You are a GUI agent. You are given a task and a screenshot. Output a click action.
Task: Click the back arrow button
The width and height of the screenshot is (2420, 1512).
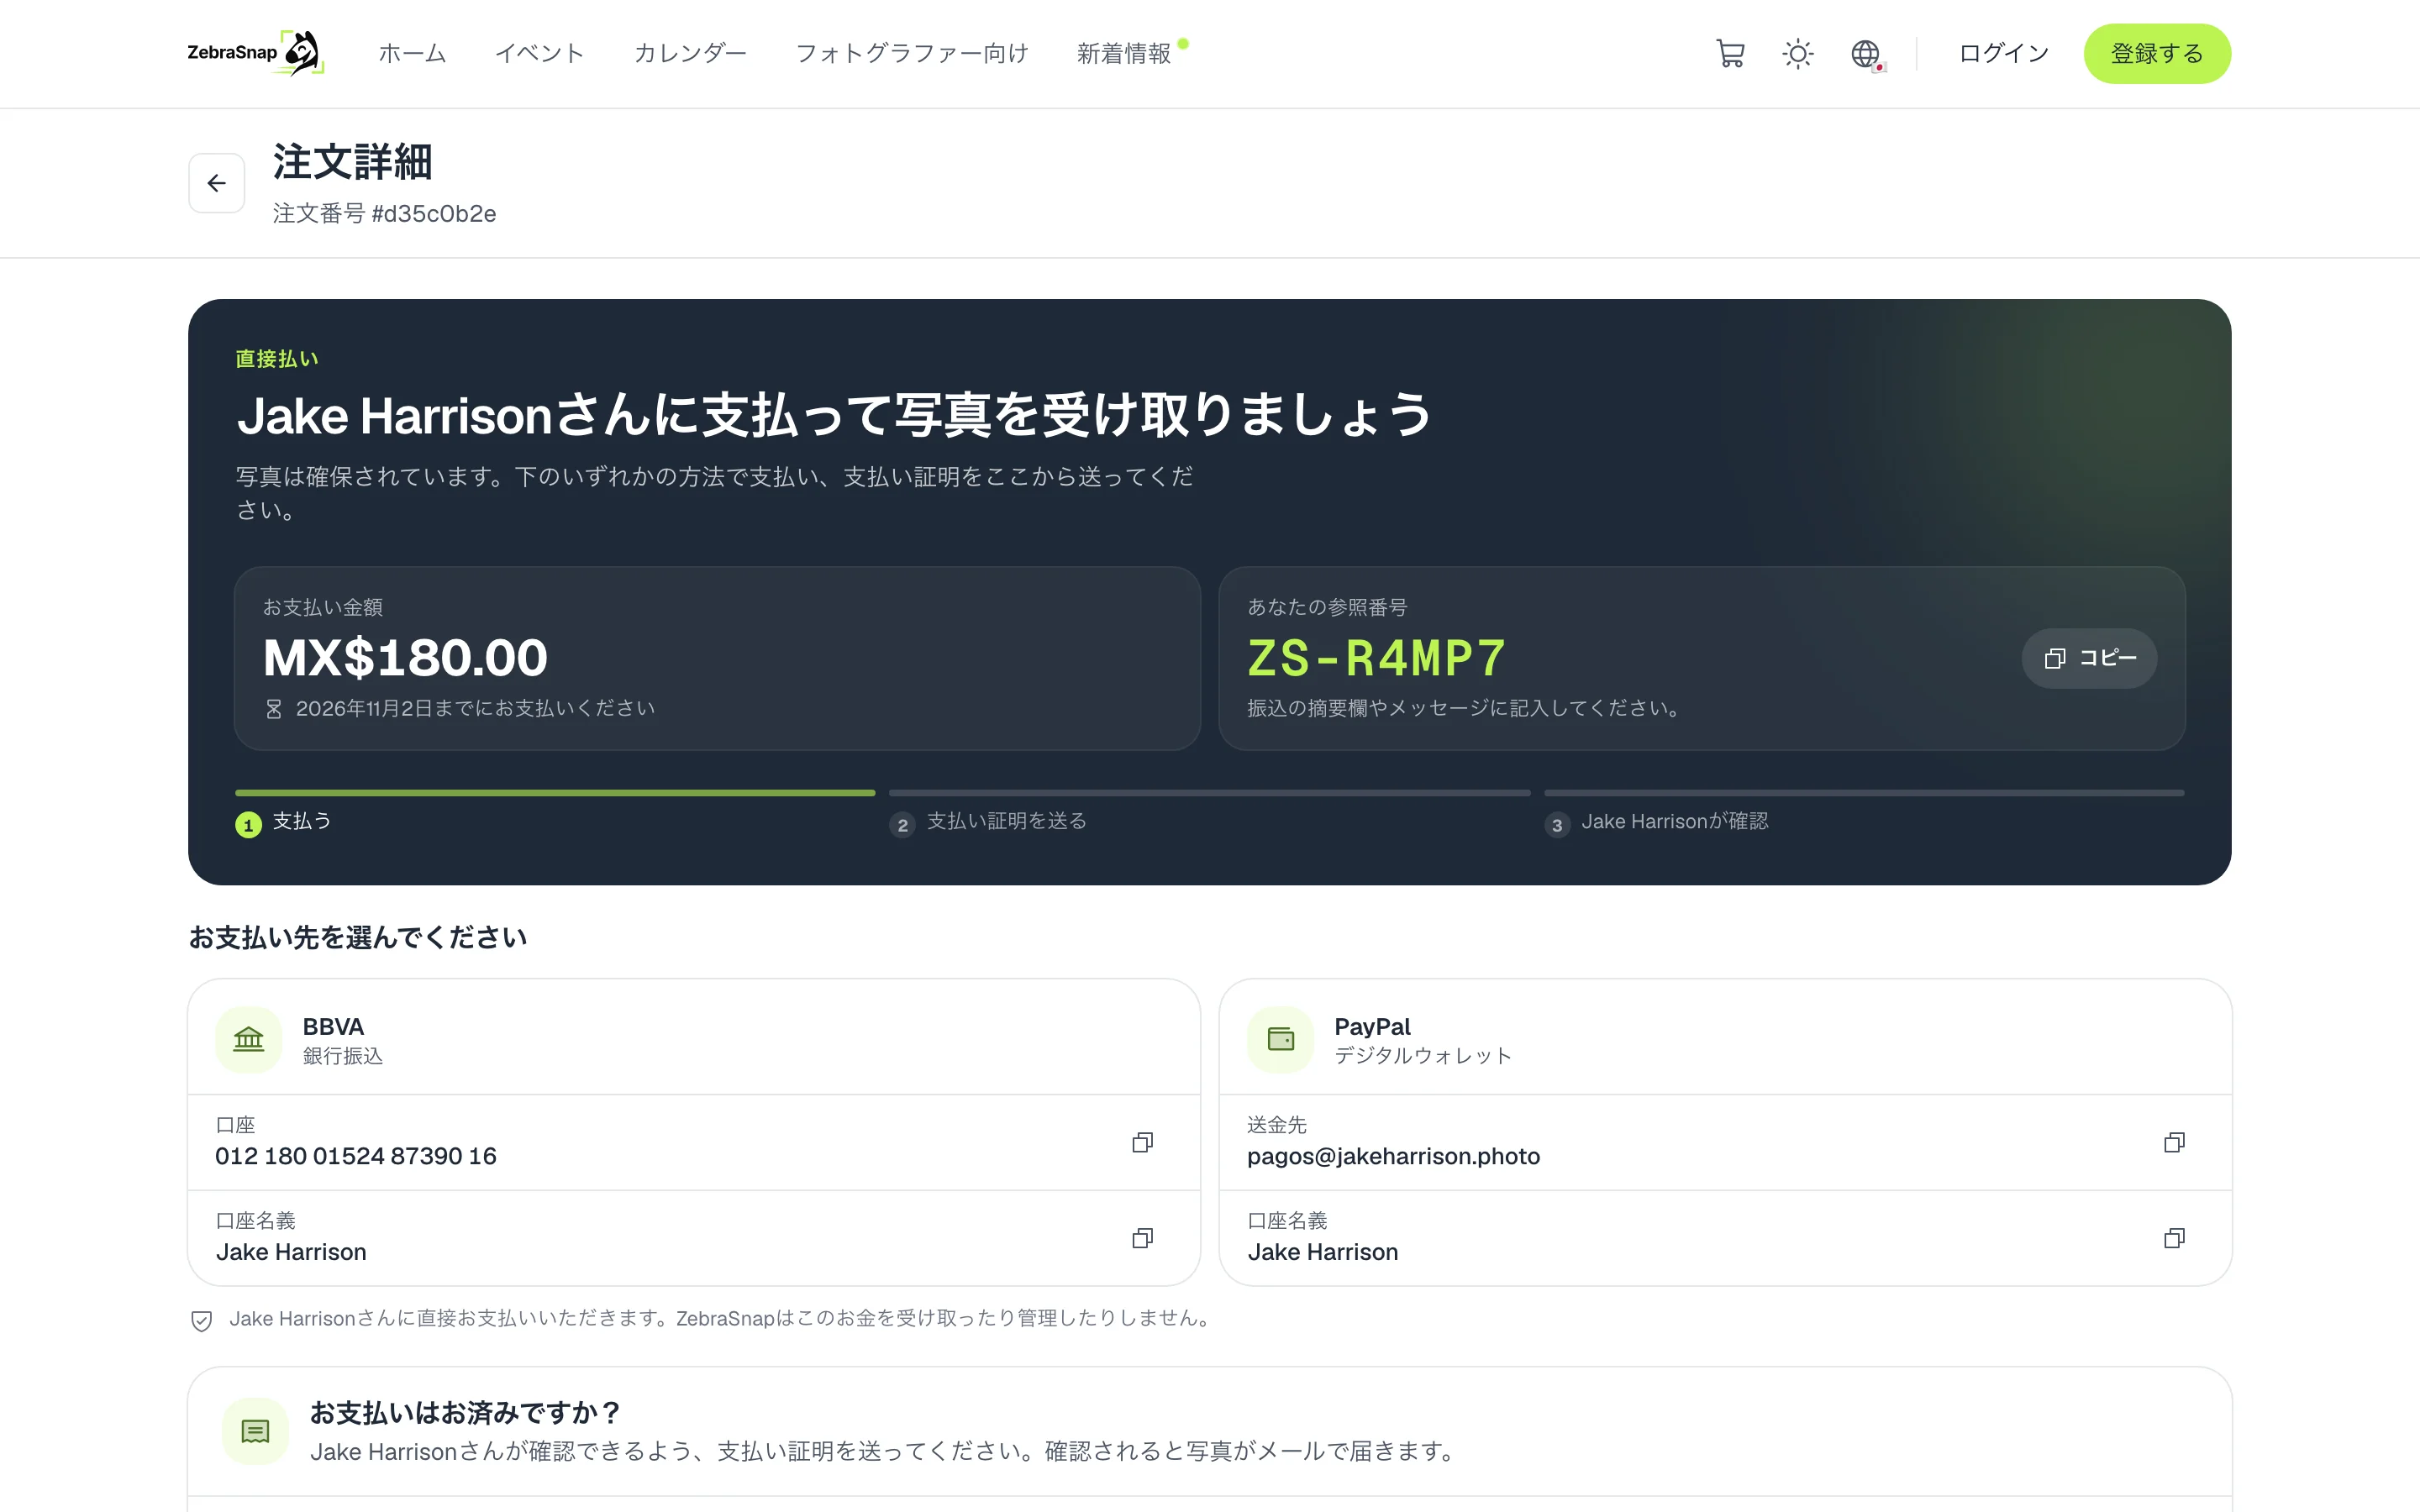pyautogui.click(x=217, y=183)
